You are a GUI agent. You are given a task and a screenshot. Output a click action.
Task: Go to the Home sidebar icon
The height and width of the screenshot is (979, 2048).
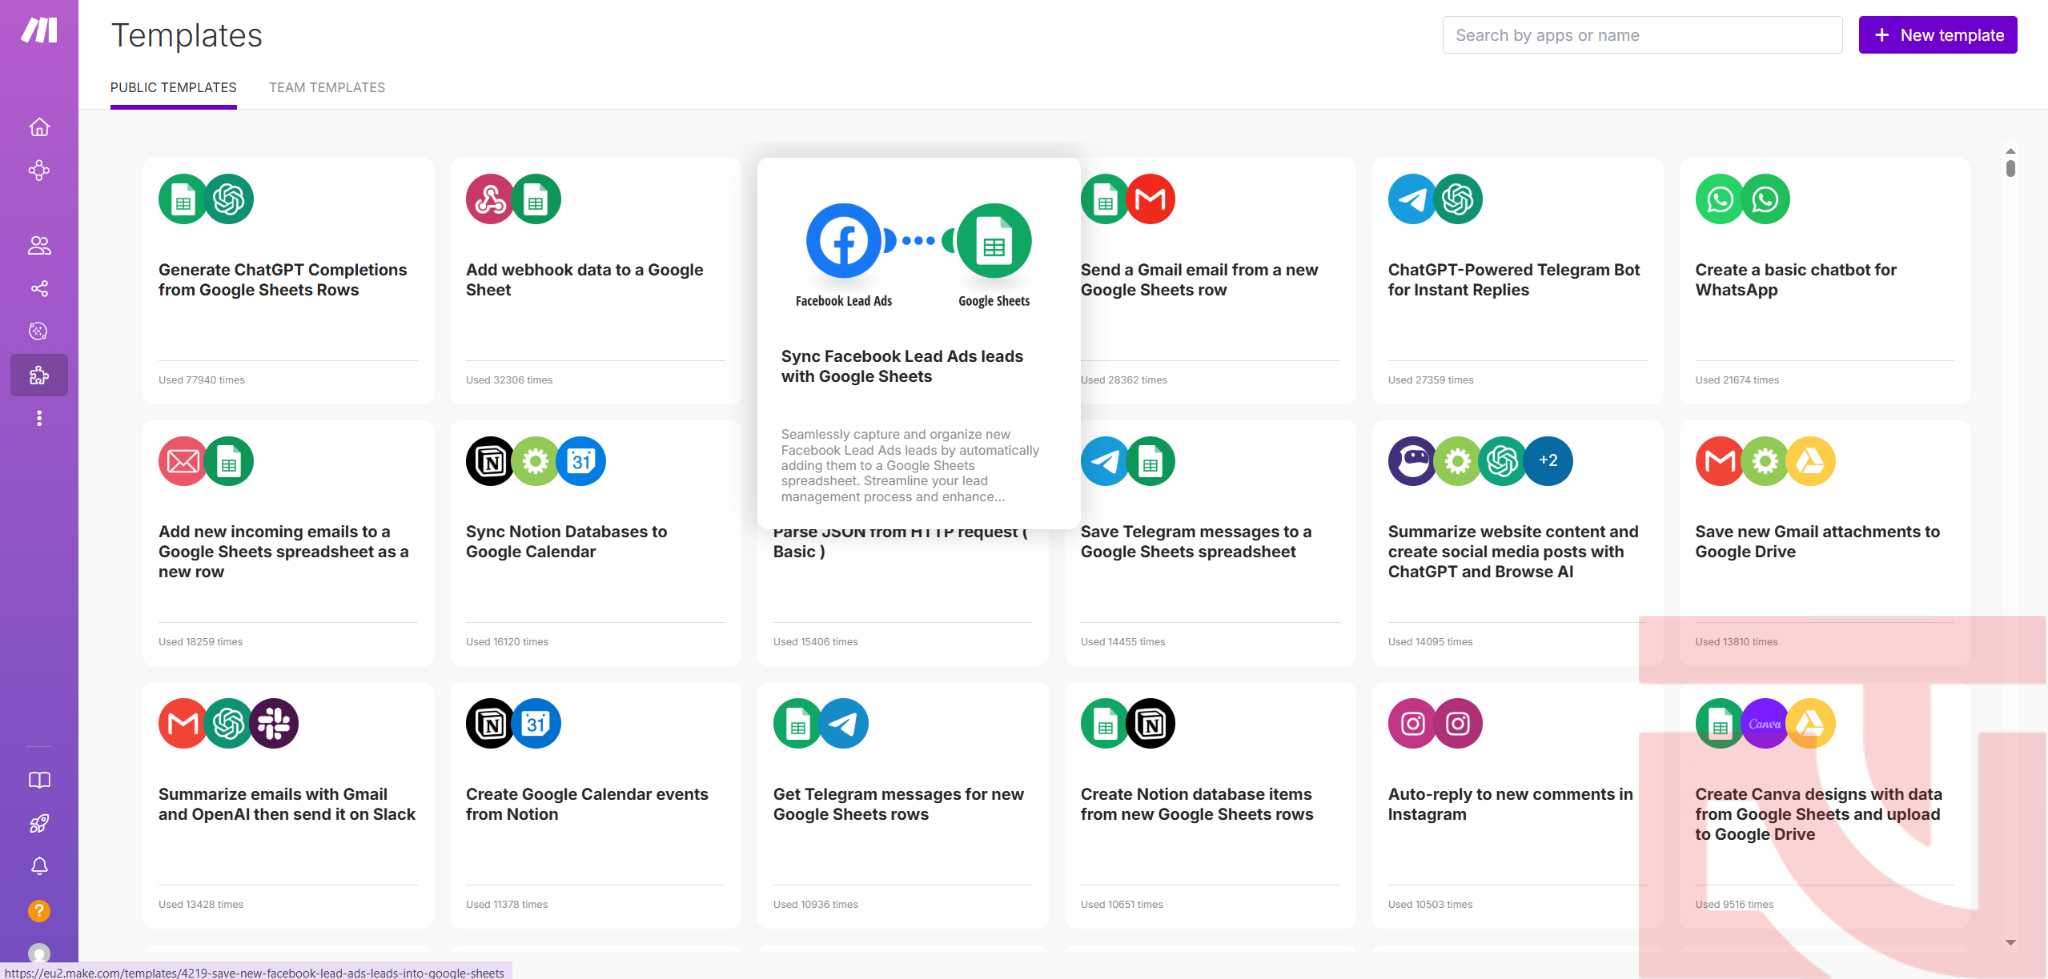pyautogui.click(x=39, y=127)
